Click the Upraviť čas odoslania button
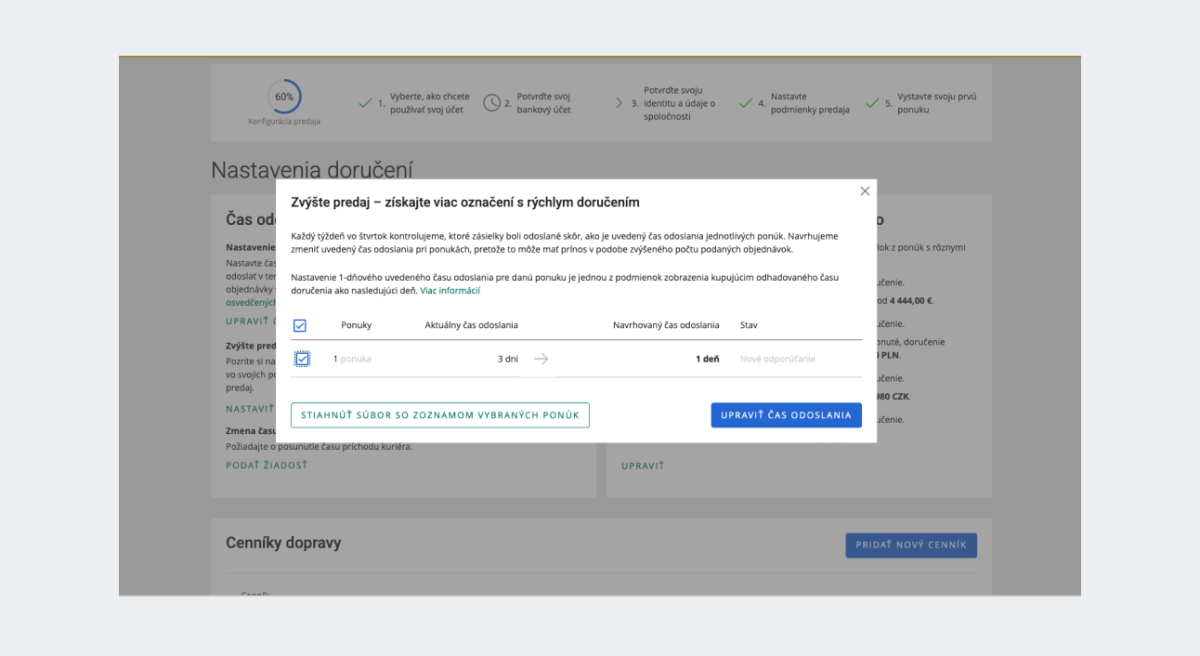 [x=786, y=415]
